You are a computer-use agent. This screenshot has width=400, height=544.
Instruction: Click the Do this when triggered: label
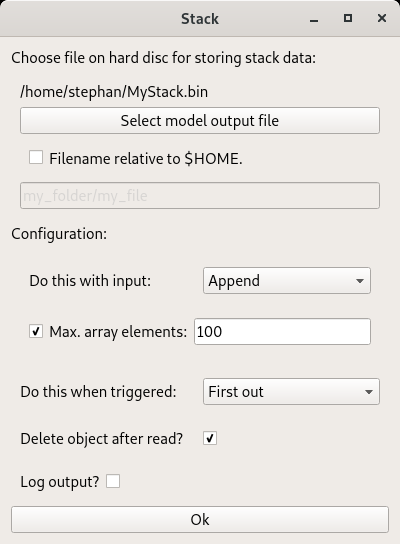(x=98, y=392)
